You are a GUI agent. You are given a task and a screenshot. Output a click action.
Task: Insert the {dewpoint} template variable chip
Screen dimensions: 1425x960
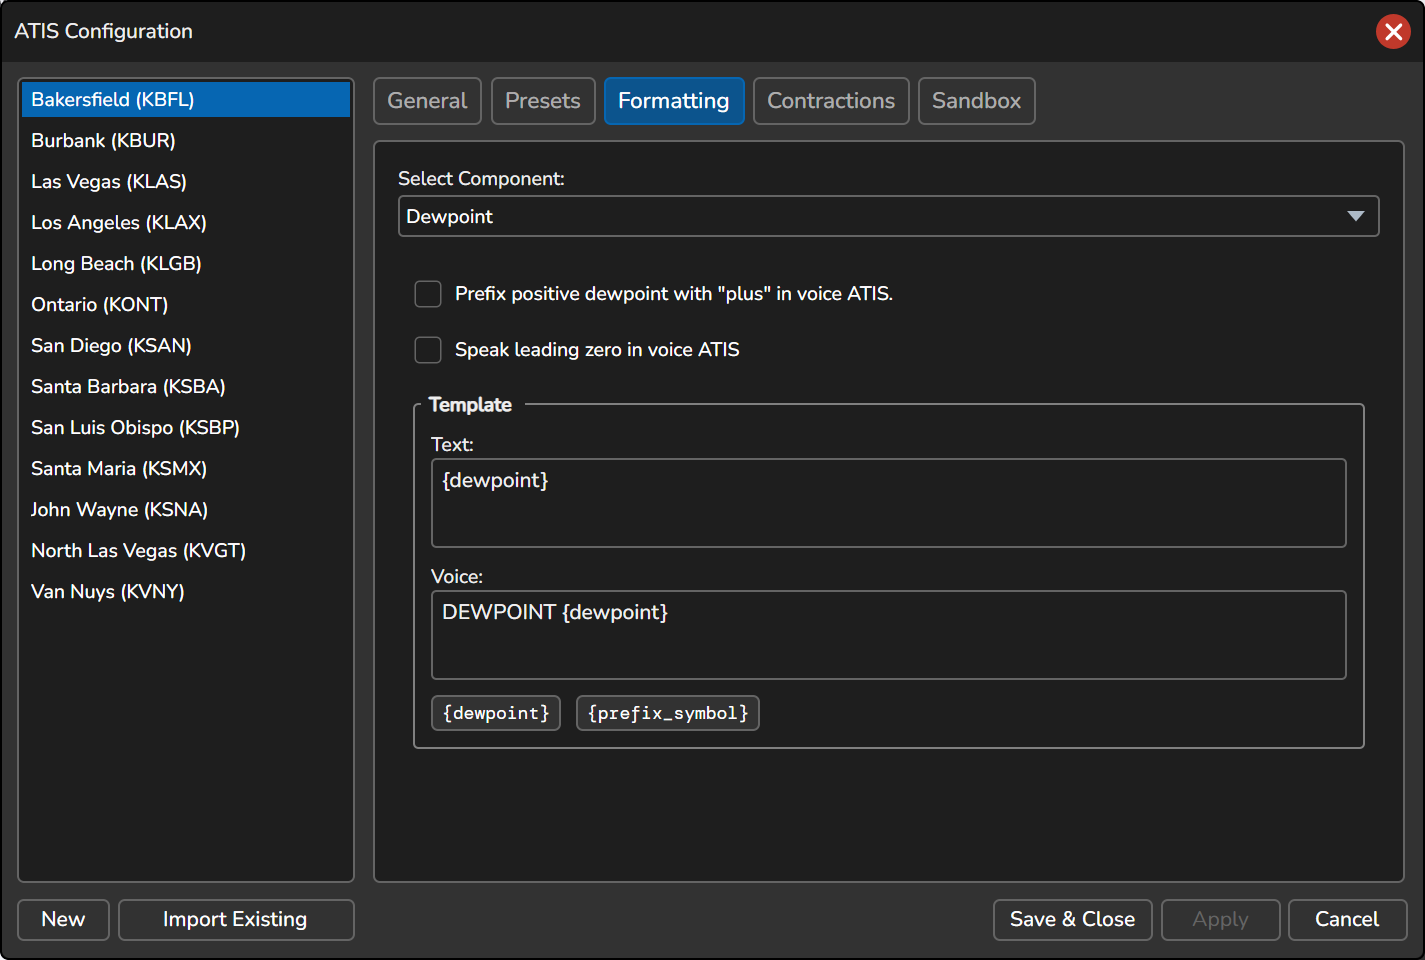(496, 713)
